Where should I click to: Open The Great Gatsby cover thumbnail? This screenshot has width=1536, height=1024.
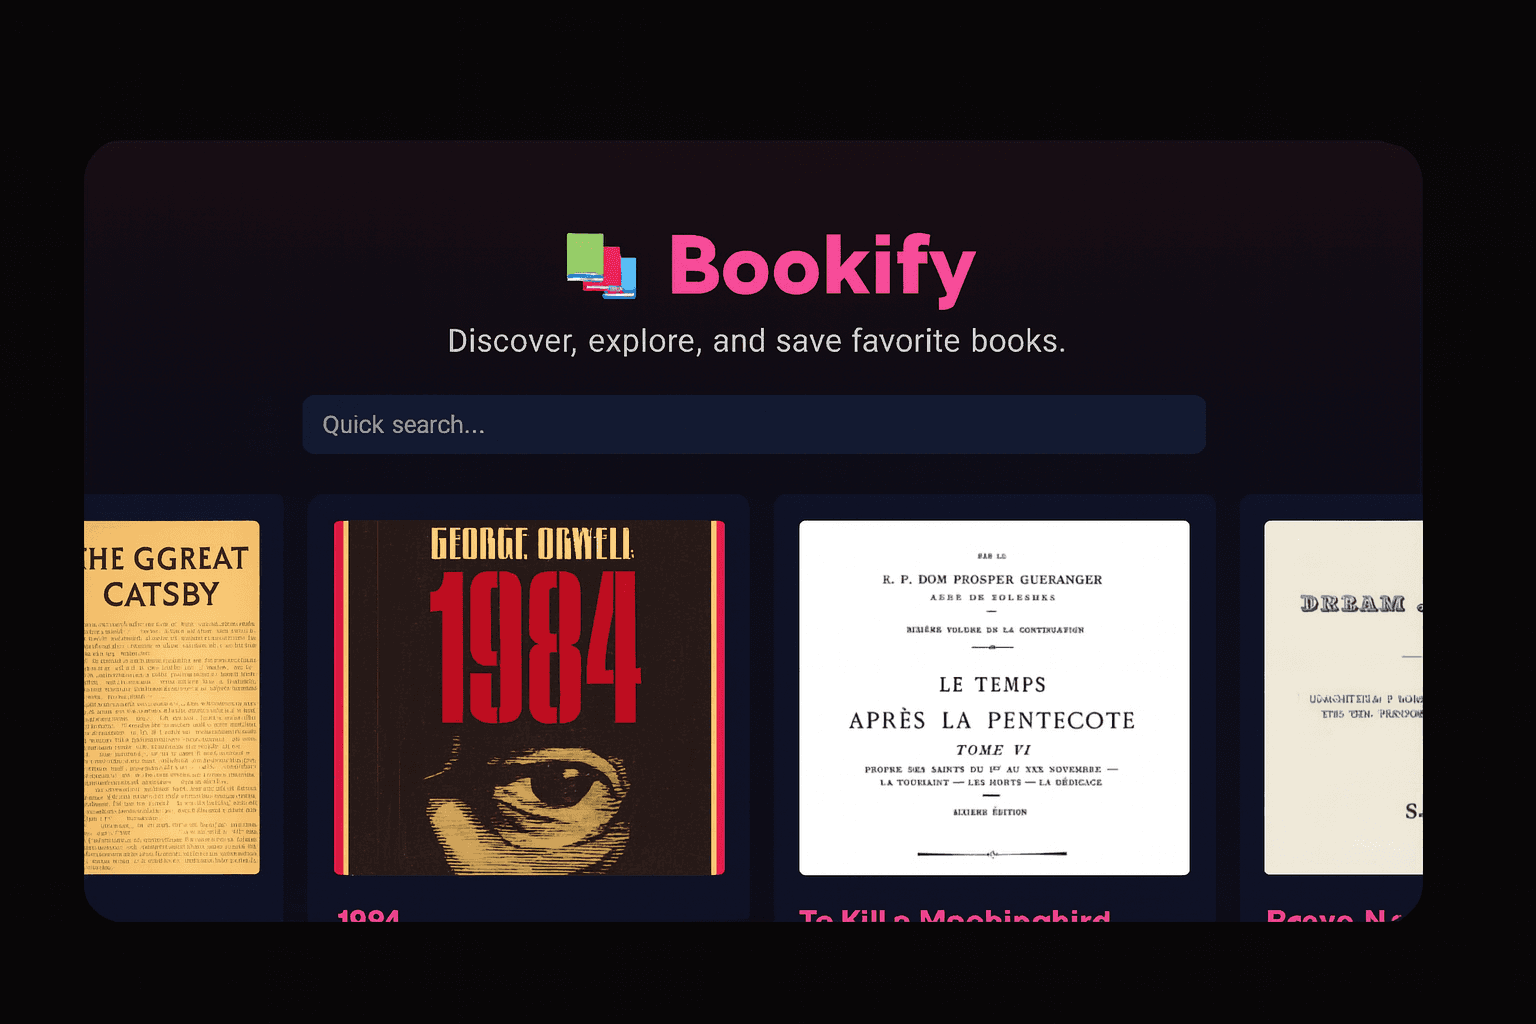click(172, 698)
